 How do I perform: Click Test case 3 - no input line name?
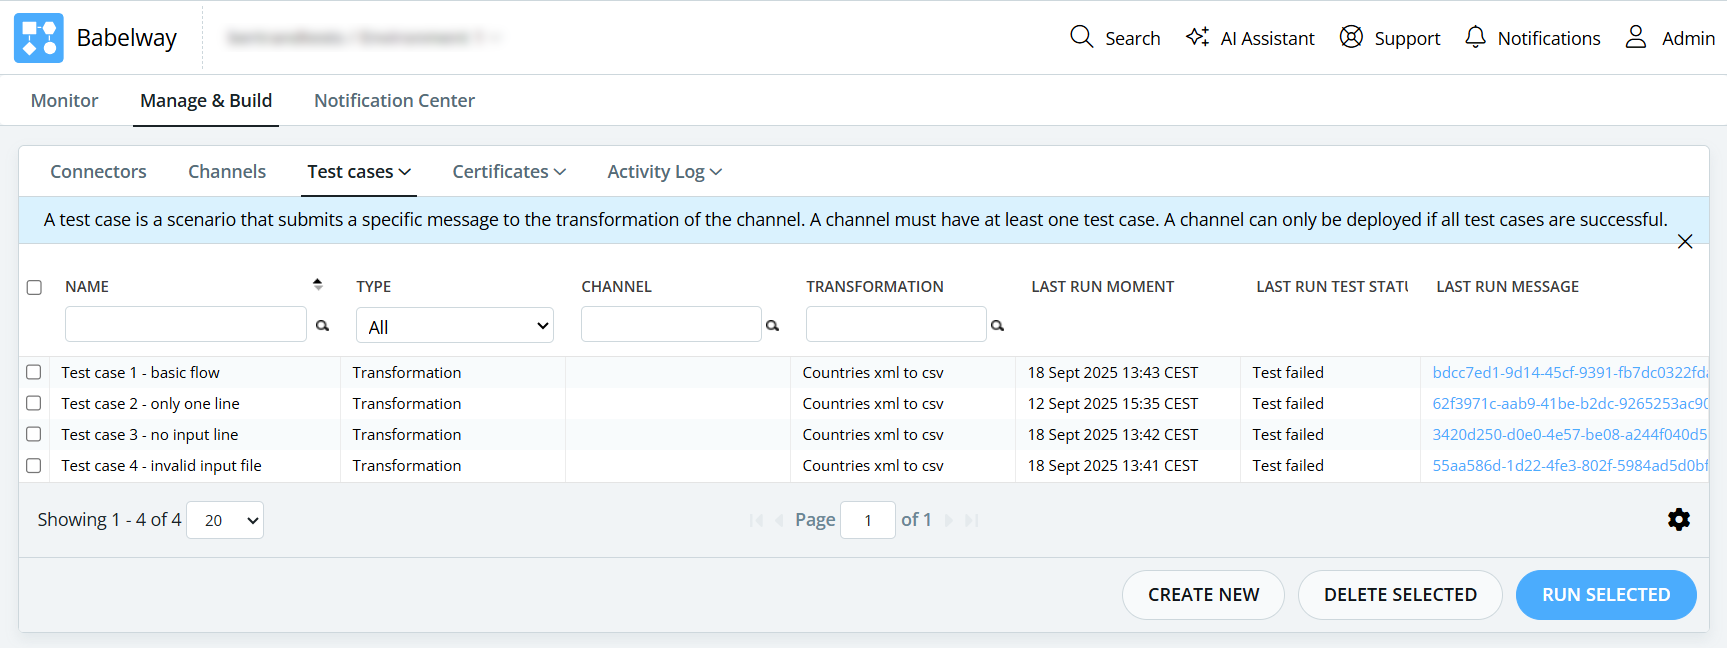point(150,434)
